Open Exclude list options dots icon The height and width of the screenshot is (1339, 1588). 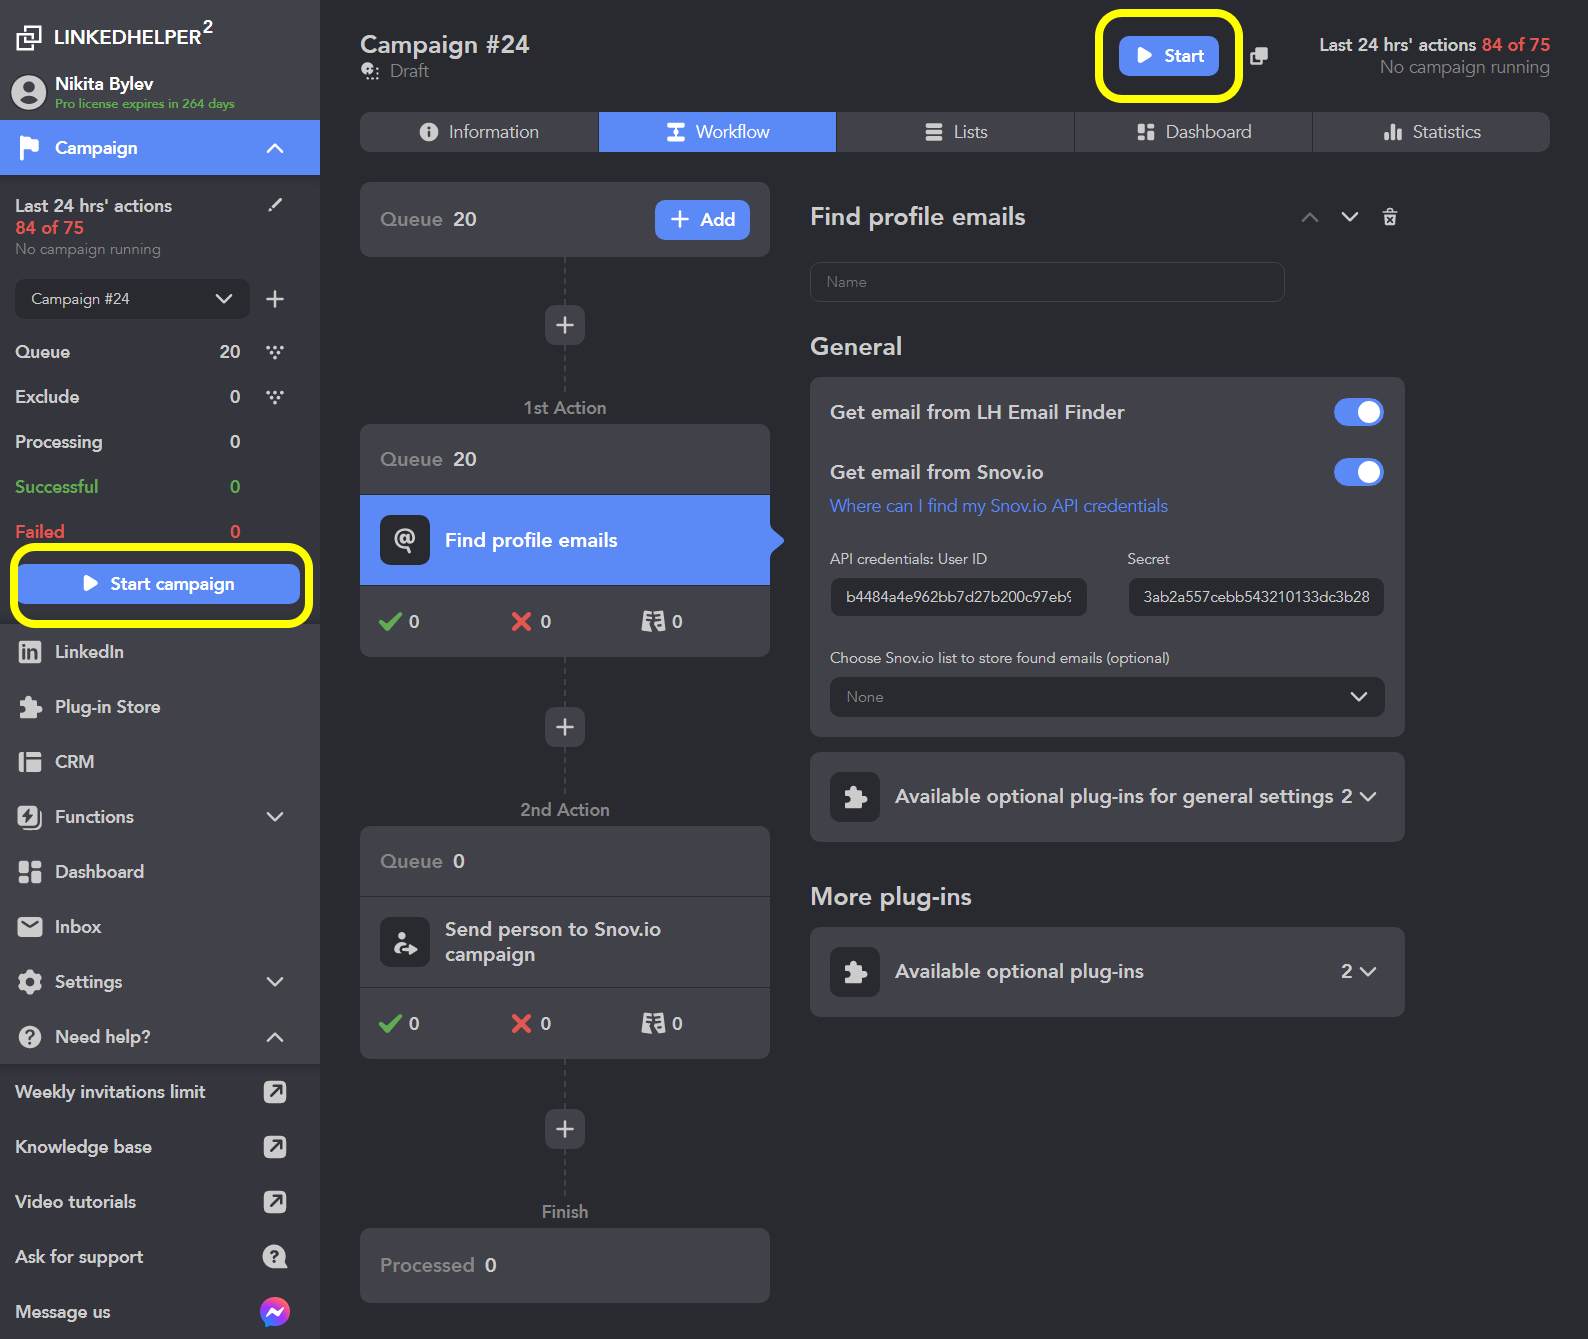click(275, 397)
